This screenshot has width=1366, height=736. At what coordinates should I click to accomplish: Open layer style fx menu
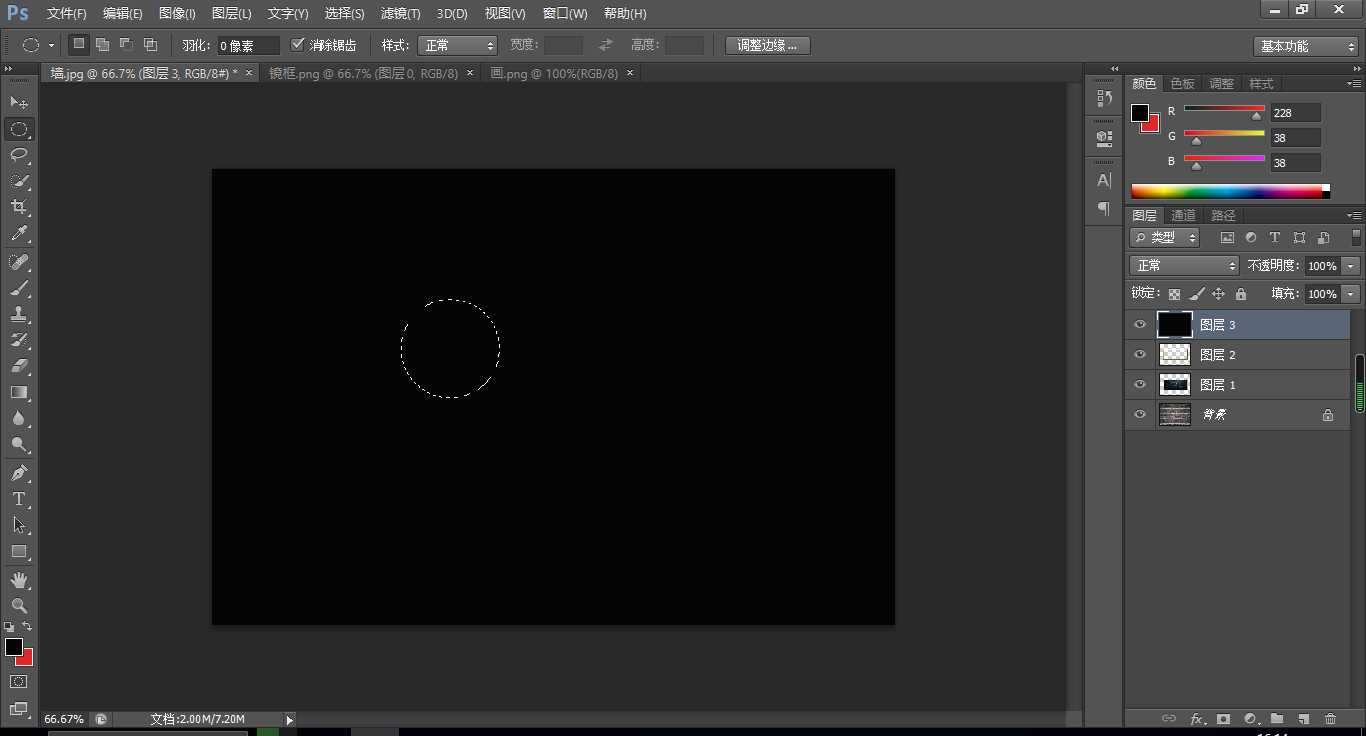[x=1197, y=718]
